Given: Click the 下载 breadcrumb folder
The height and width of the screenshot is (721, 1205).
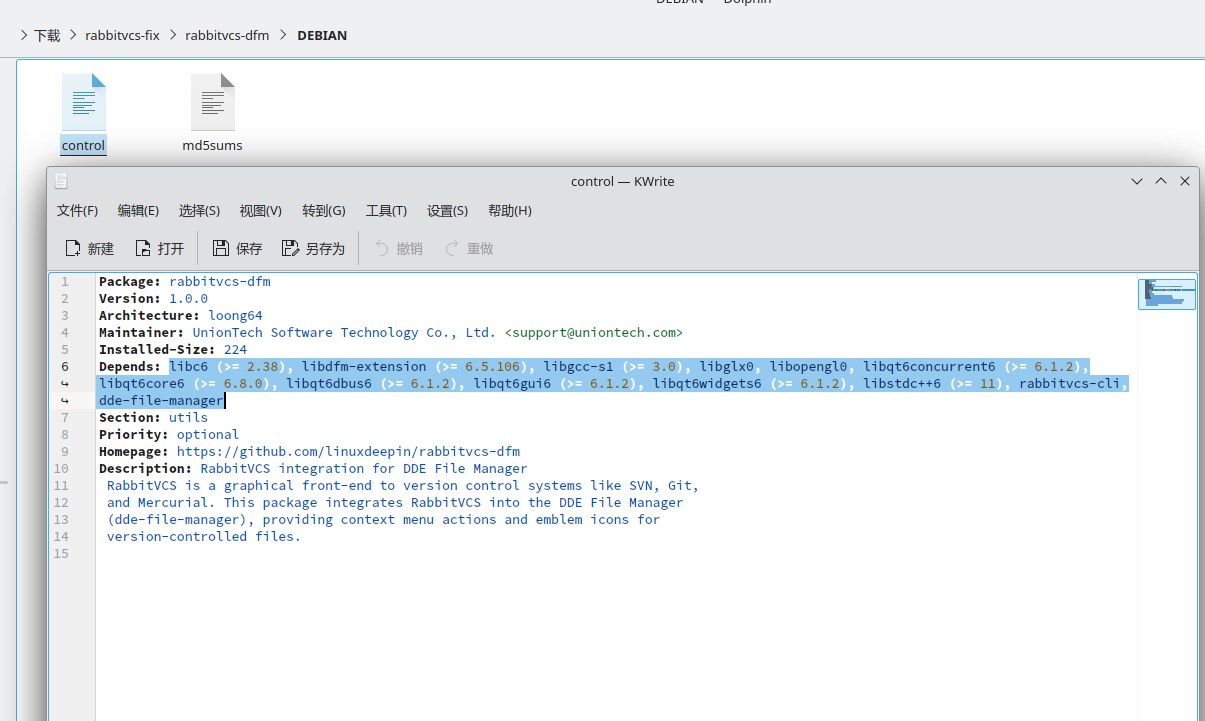Looking at the screenshot, I should (47, 35).
